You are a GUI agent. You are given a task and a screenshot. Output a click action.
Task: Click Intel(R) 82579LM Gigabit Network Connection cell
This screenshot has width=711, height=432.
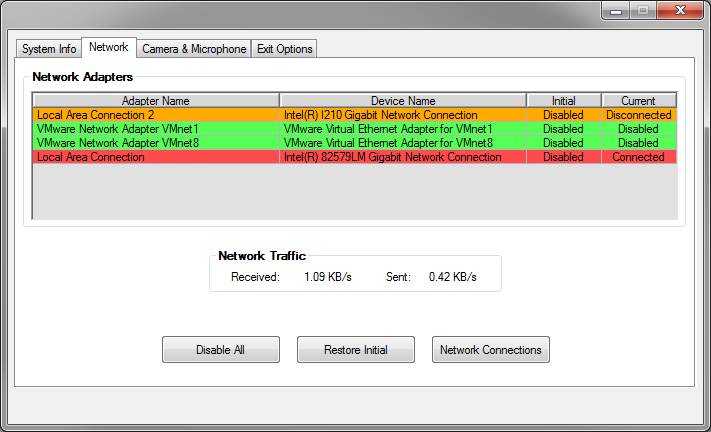403,157
